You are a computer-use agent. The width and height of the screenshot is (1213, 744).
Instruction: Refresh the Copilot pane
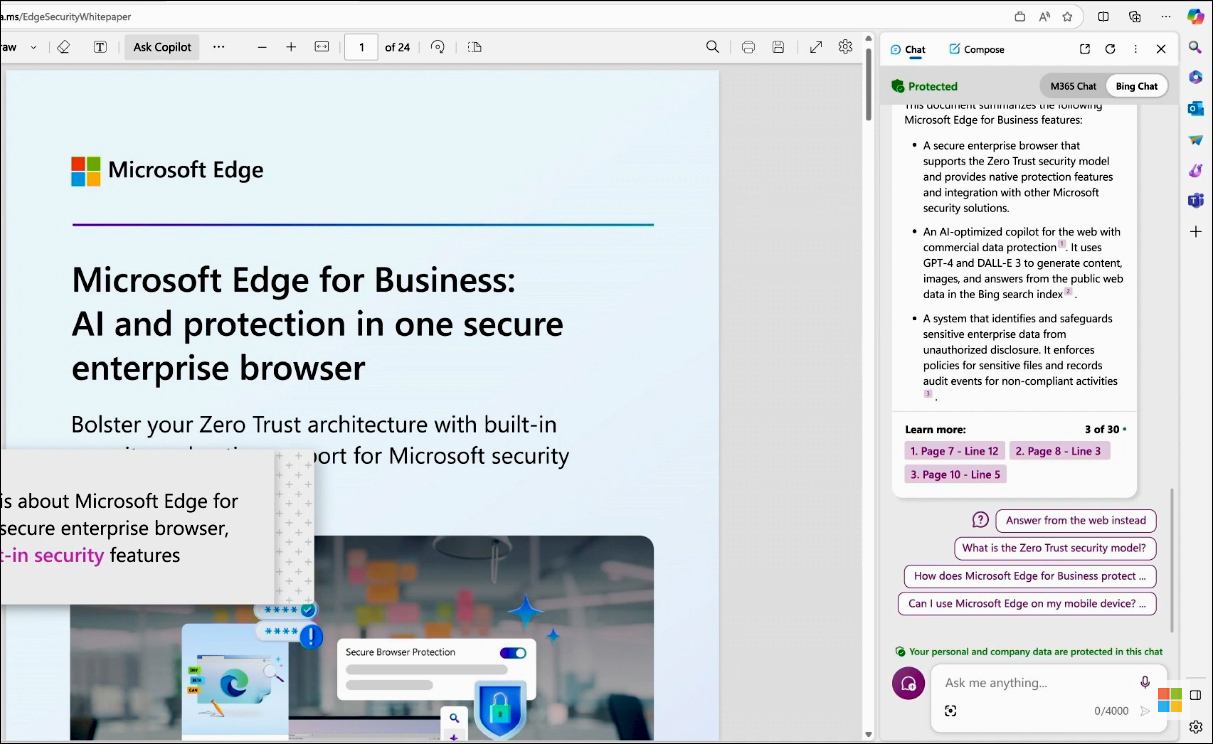(x=1110, y=49)
